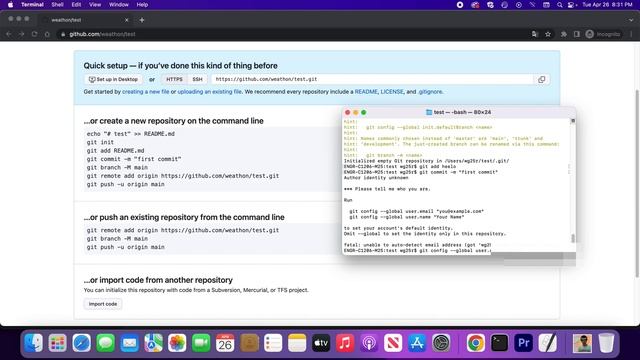Open the .gitignore link
640x360 pixels.
point(430,92)
